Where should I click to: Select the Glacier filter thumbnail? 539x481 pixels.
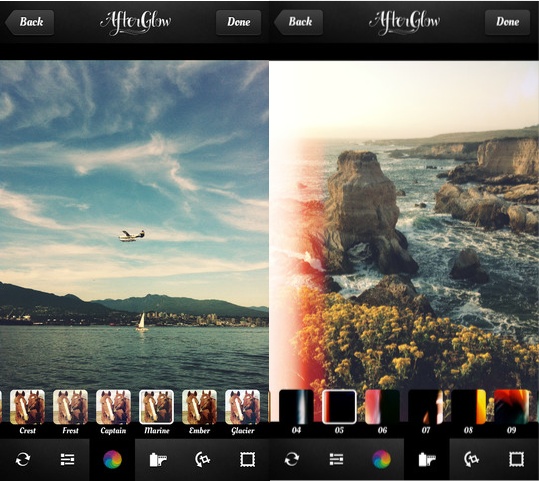click(x=242, y=407)
